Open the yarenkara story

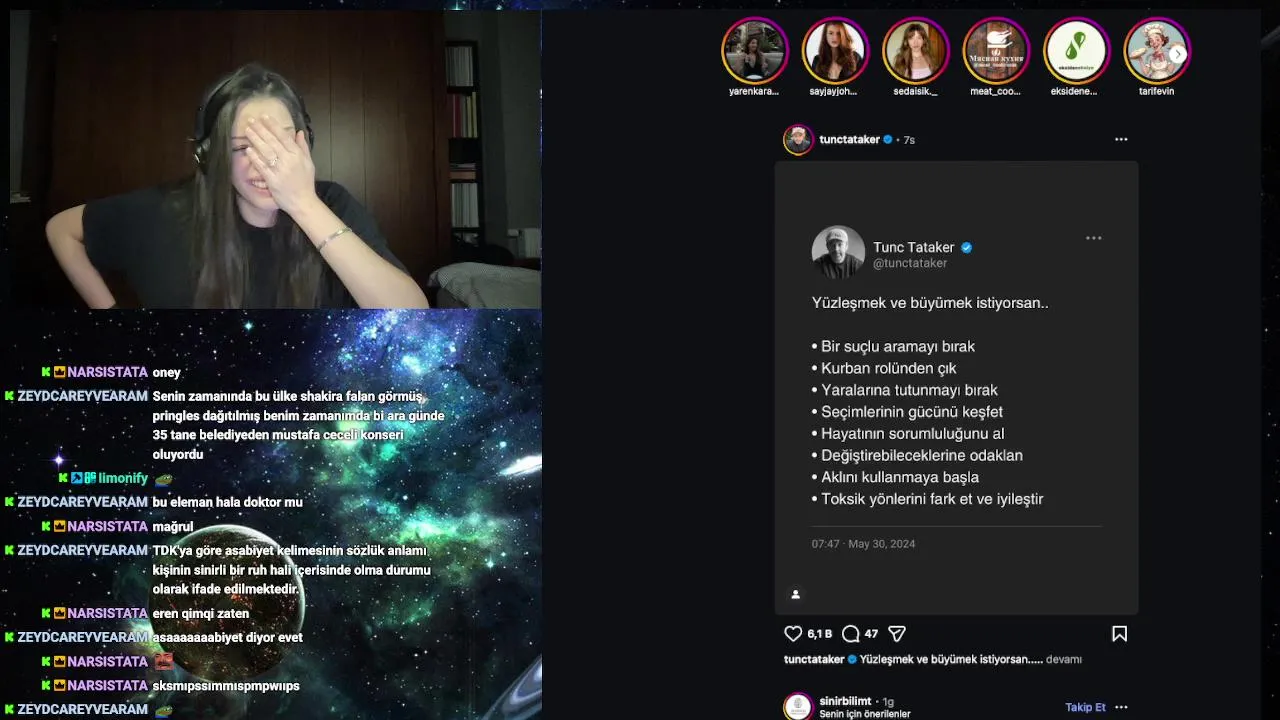point(755,51)
